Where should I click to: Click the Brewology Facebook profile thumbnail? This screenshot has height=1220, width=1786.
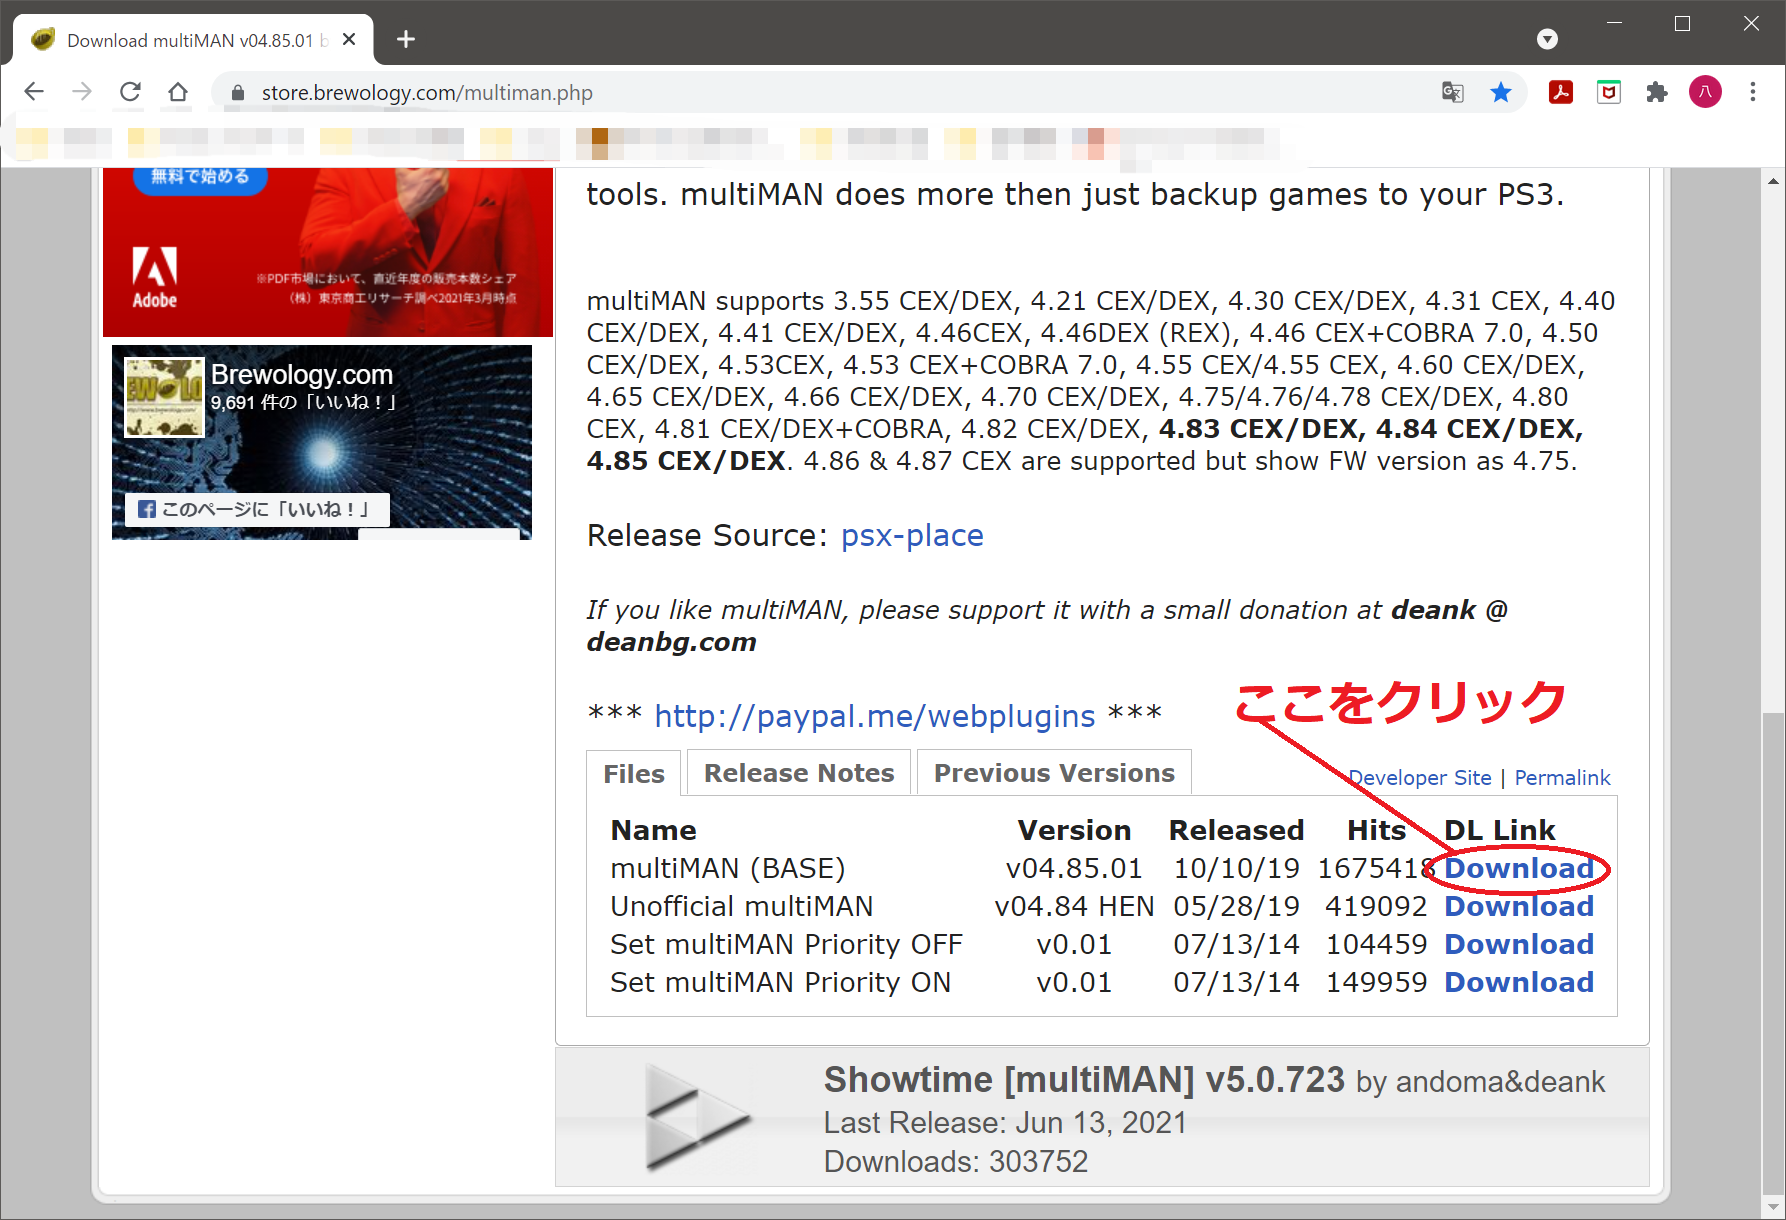(x=165, y=397)
